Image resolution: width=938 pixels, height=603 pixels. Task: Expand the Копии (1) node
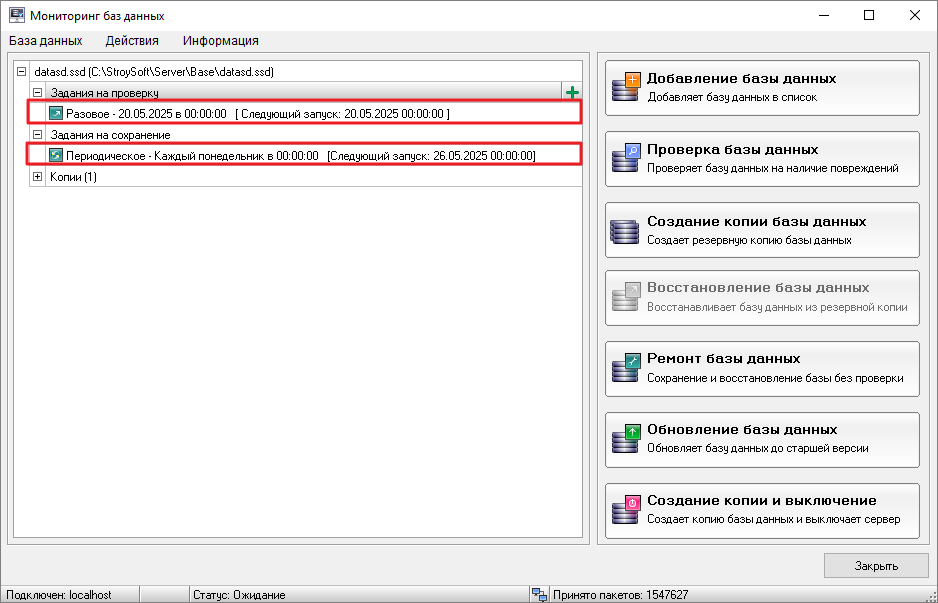[38, 177]
